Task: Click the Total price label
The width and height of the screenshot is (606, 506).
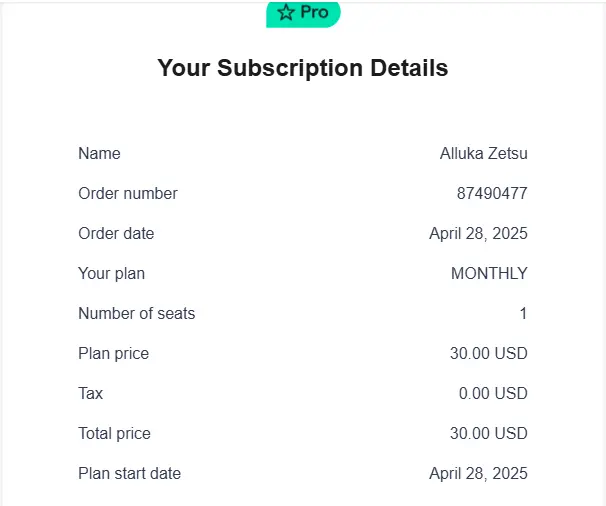Action: pyautogui.click(x=114, y=434)
